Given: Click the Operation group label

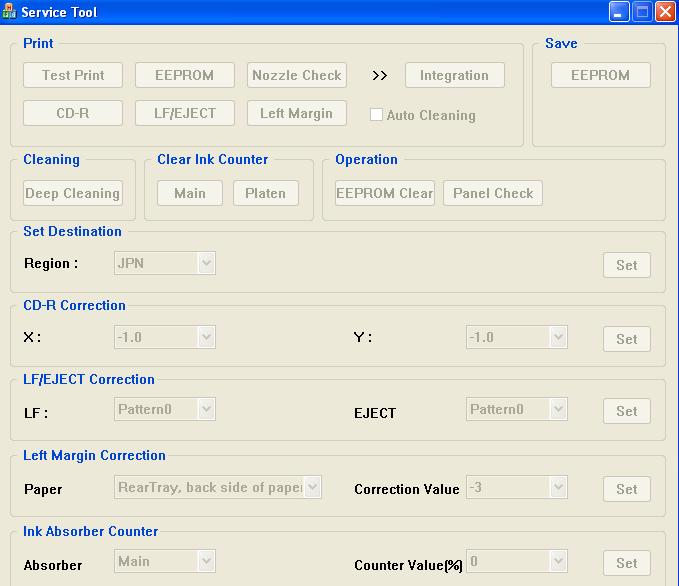Looking at the screenshot, I should [366, 159].
